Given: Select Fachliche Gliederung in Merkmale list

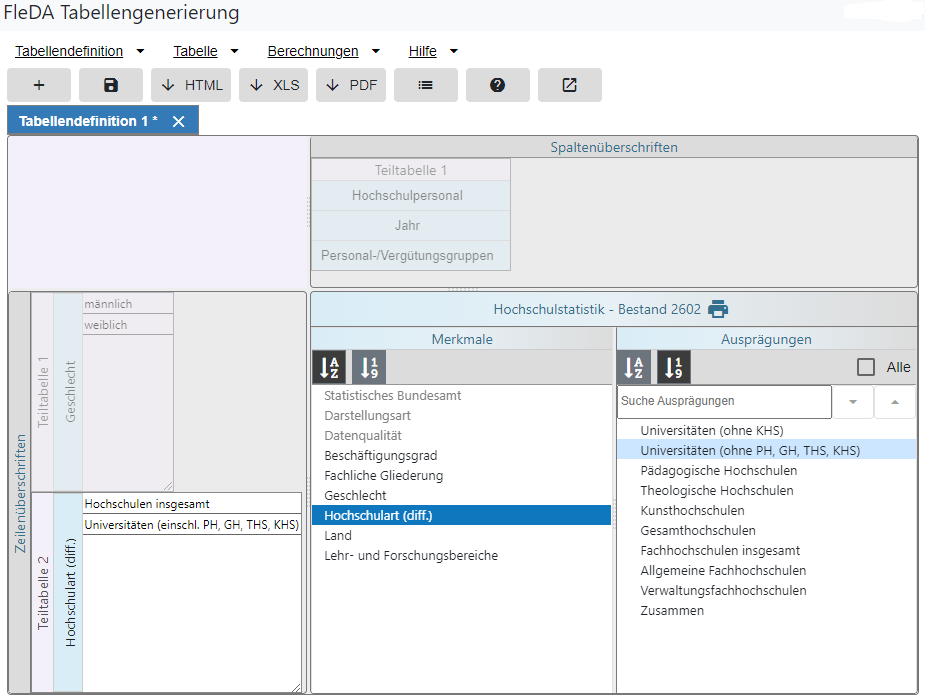Looking at the screenshot, I should [383, 476].
